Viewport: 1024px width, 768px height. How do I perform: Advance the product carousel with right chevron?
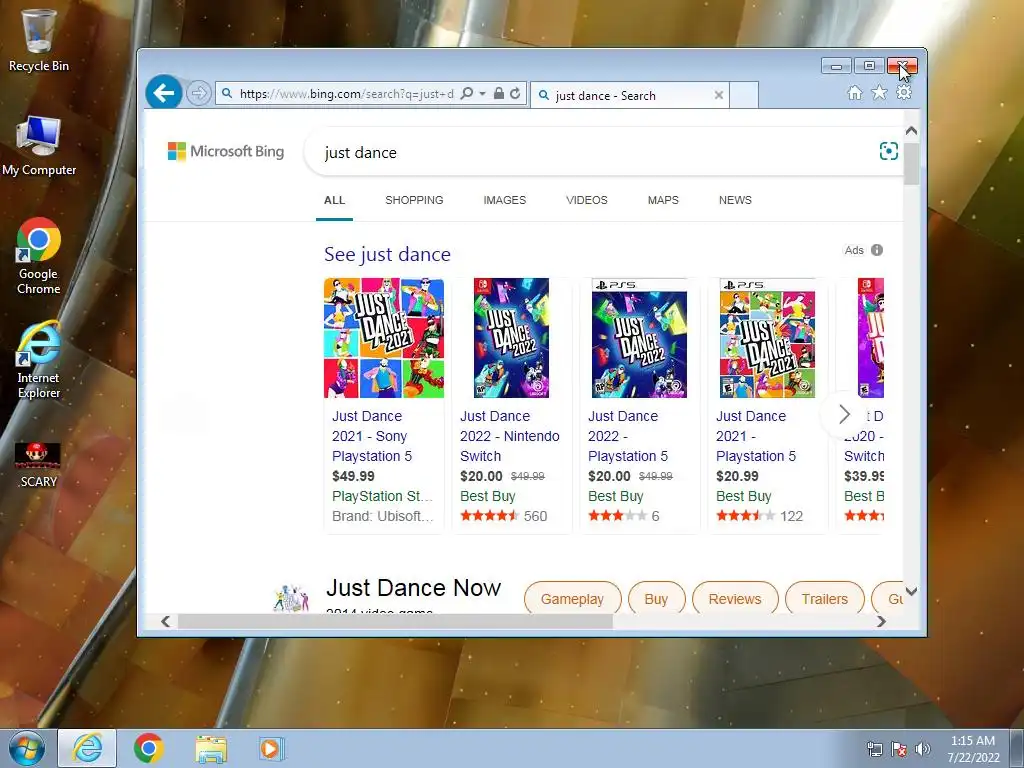(x=844, y=414)
